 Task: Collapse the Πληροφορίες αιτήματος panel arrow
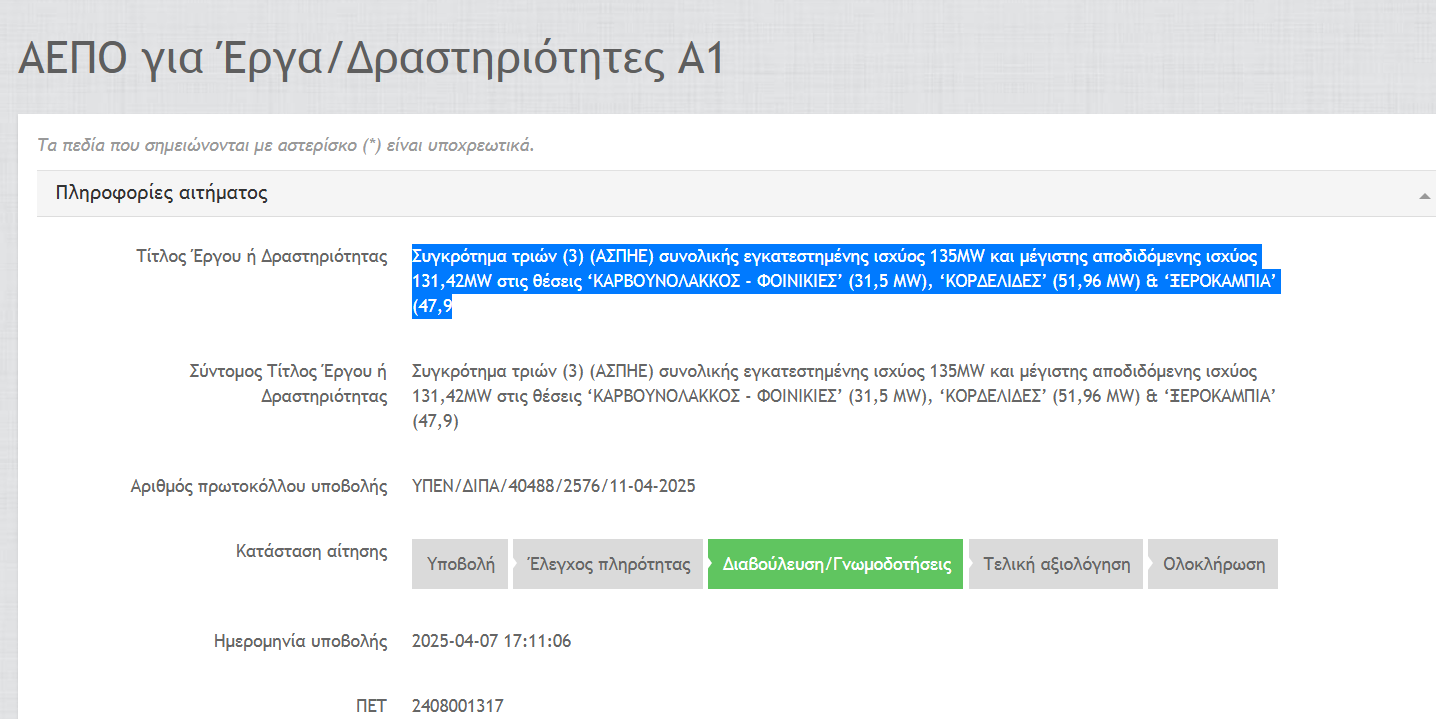[1424, 196]
